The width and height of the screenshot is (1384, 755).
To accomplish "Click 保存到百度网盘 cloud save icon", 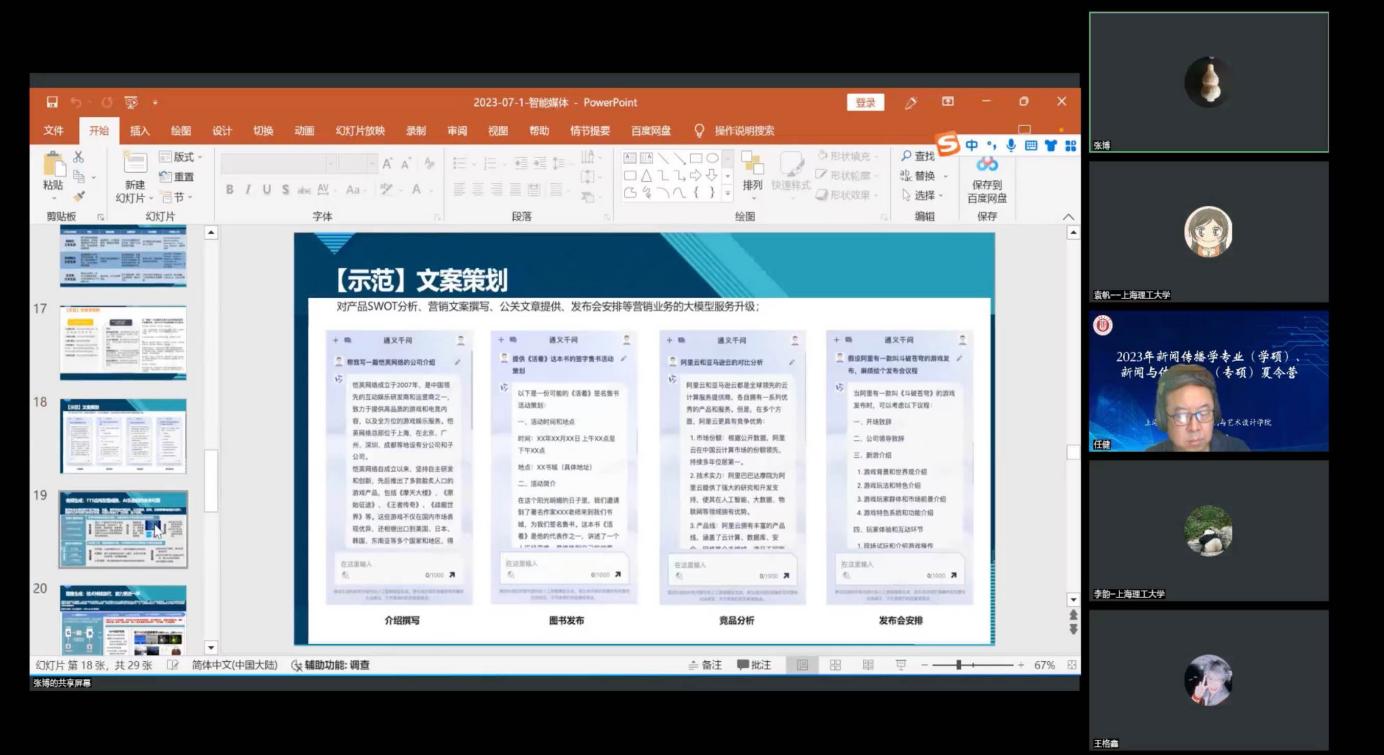I will coord(987,162).
